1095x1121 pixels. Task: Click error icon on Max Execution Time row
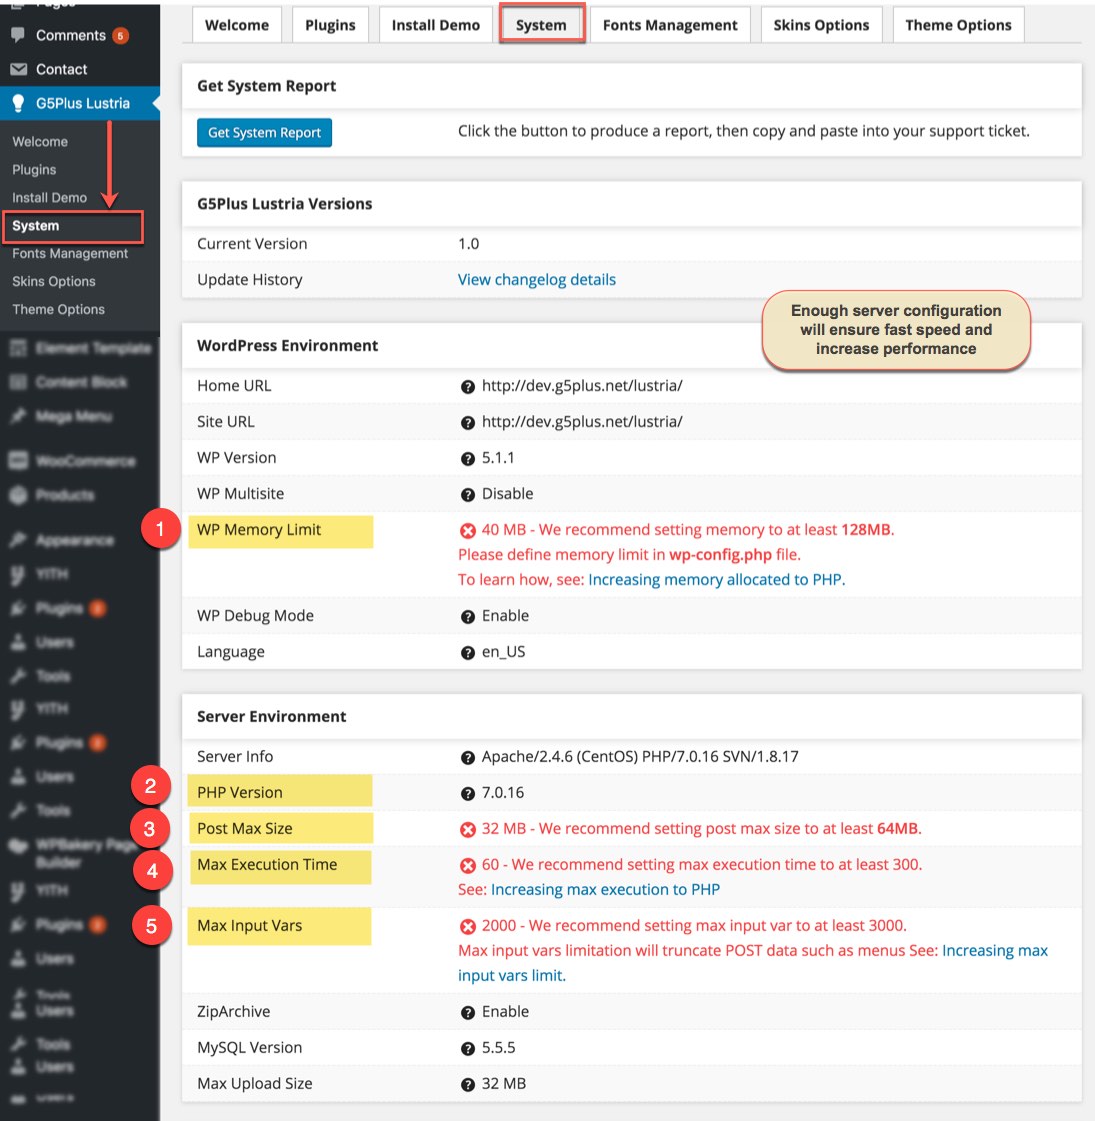[467, 865]
